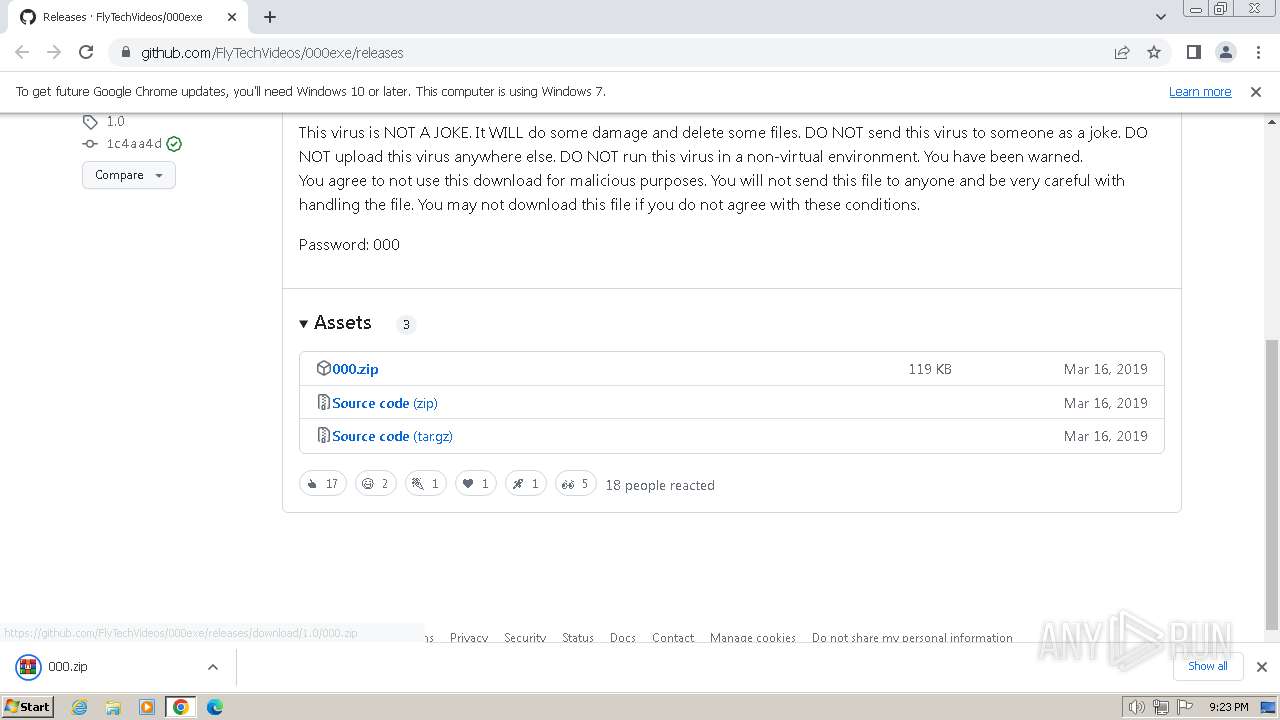
Task: Share this page with the share icon
Action: pos(1122,53)
